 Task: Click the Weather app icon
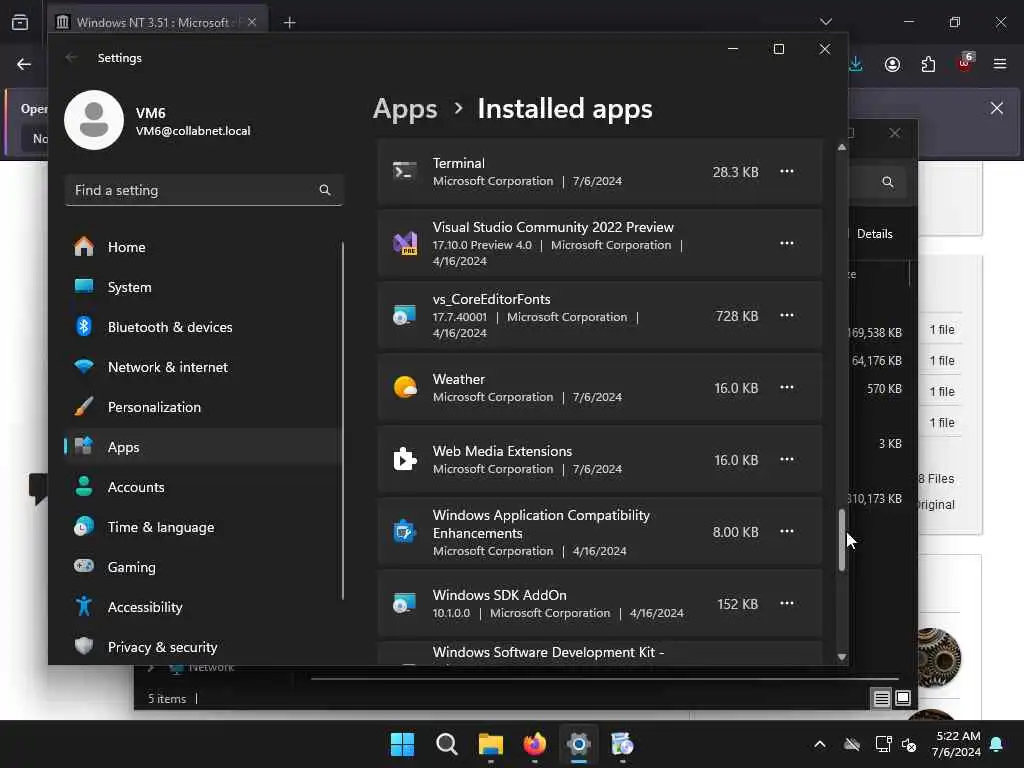click(405, 387)
